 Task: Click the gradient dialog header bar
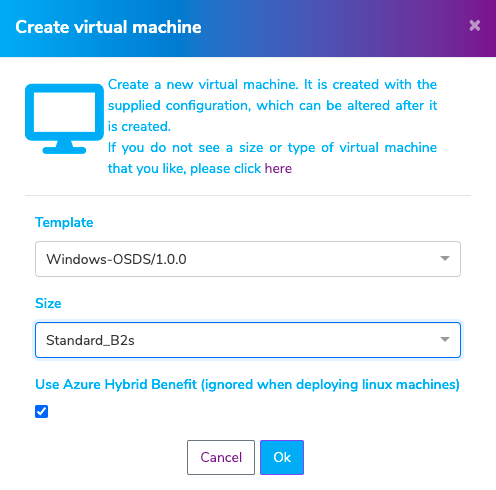tap(248, 28)
